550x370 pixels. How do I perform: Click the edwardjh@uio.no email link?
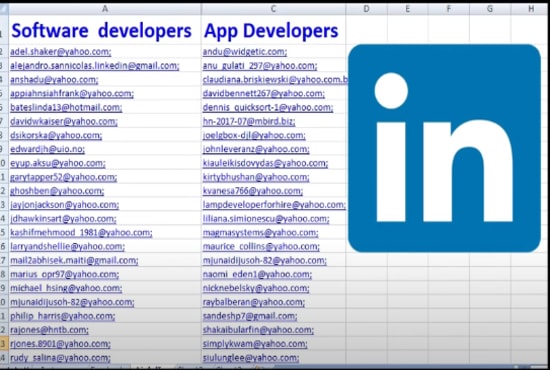coord(47,149)
